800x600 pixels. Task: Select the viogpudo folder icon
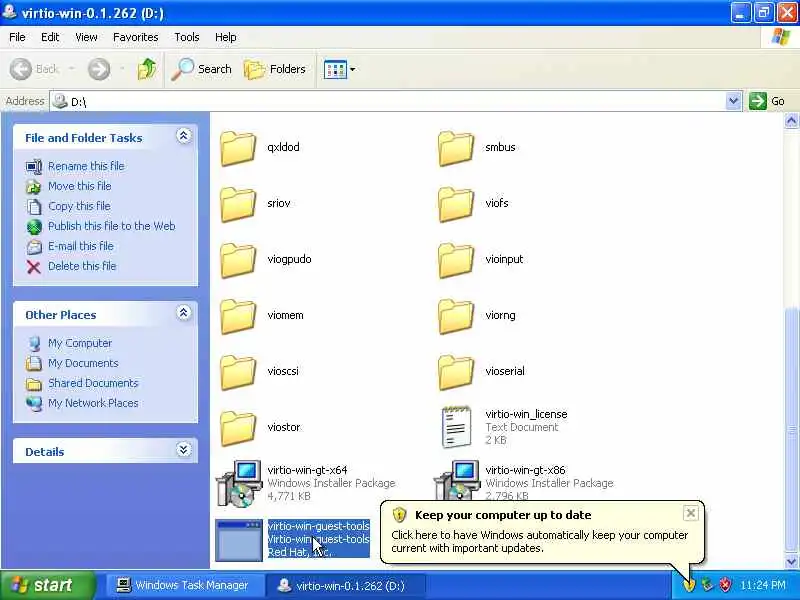(238, 261)
